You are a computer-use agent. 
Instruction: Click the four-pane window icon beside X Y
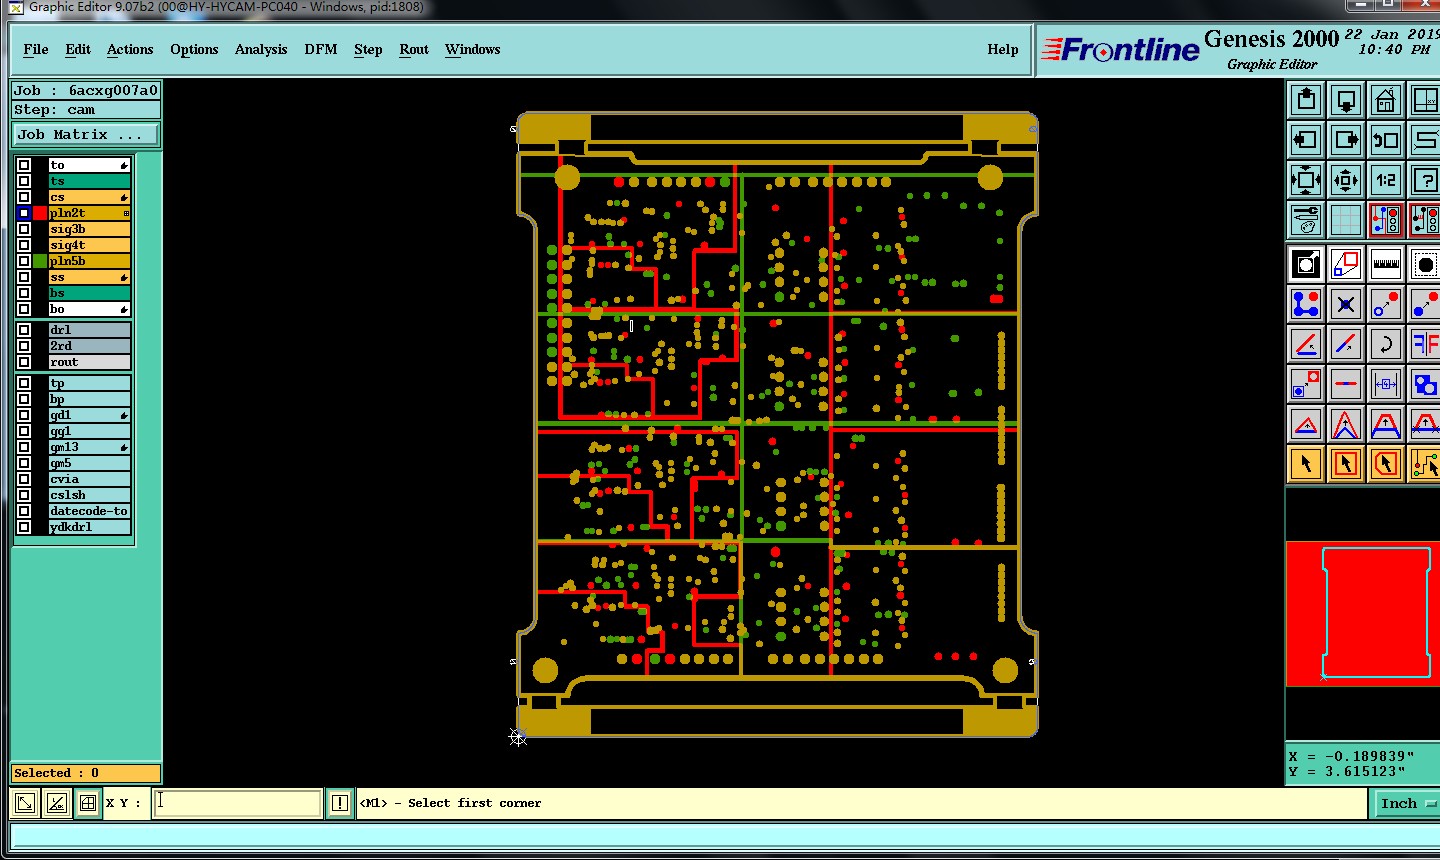coord(88,803)
